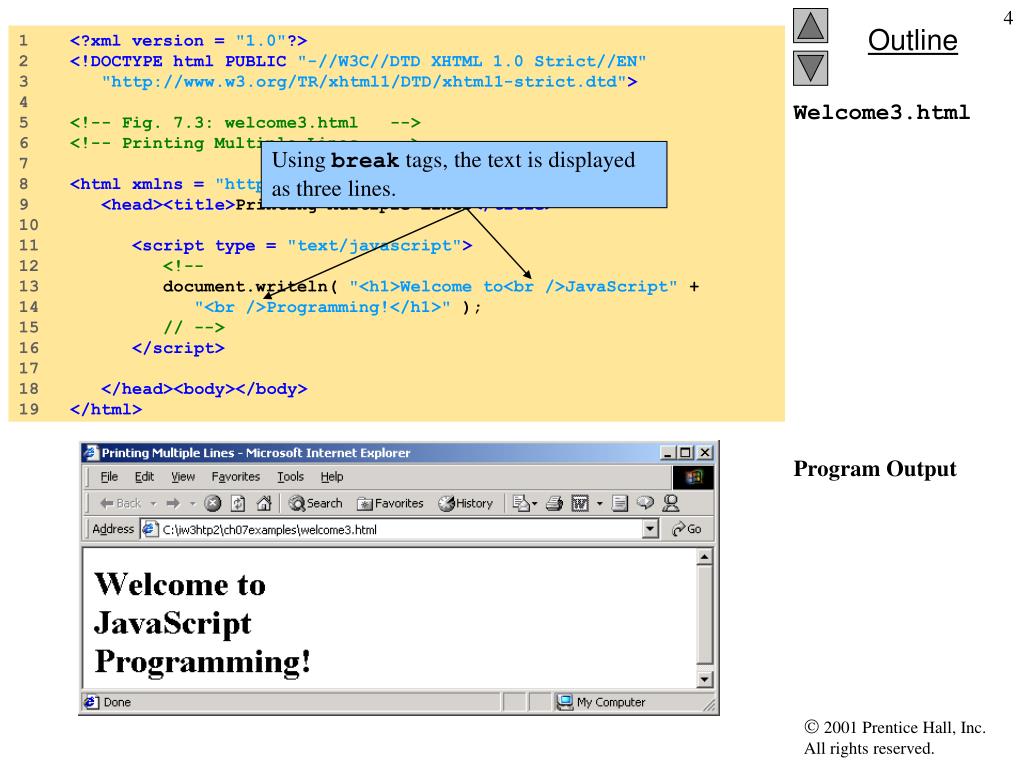Open the Tools menu
The width and height of the screenshot is (1024, 768).
click(x=290, y=477)
